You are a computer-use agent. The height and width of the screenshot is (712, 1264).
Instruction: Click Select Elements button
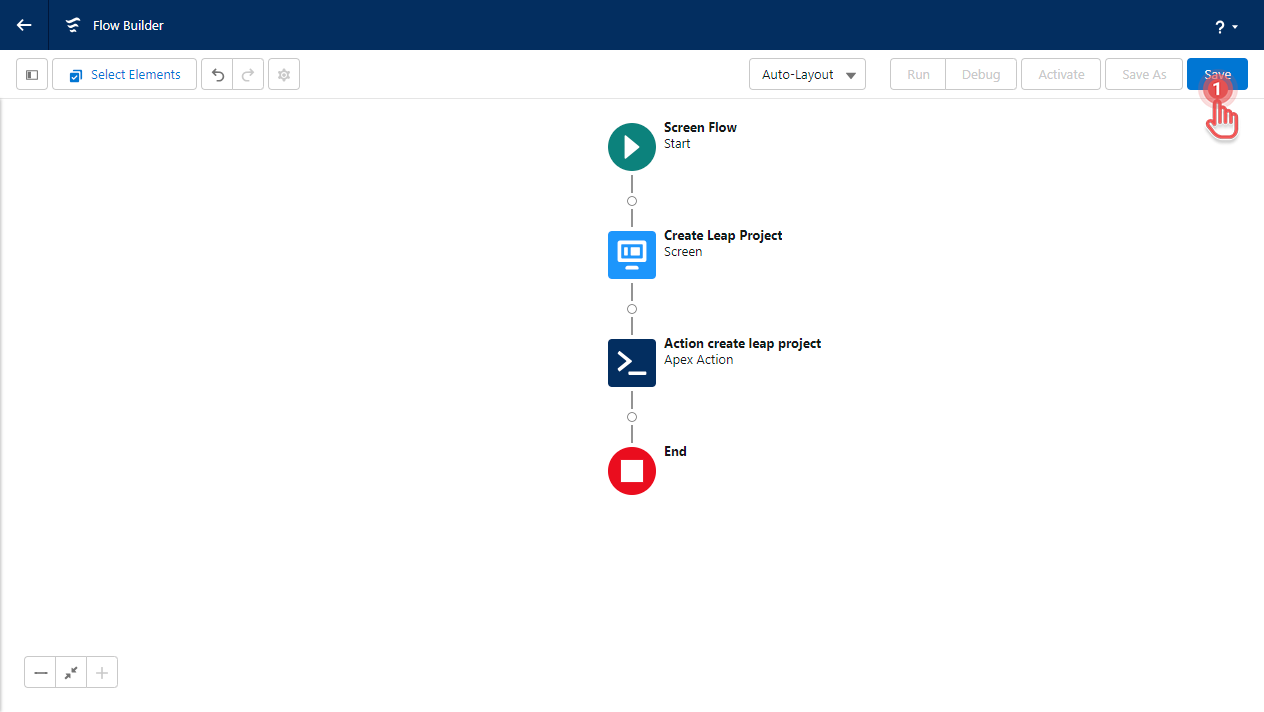click(x=124, y=75)
